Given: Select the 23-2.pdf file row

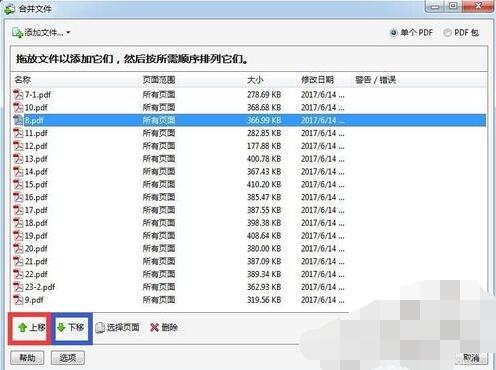Looking at the screenshot, I should pos(249,287).
